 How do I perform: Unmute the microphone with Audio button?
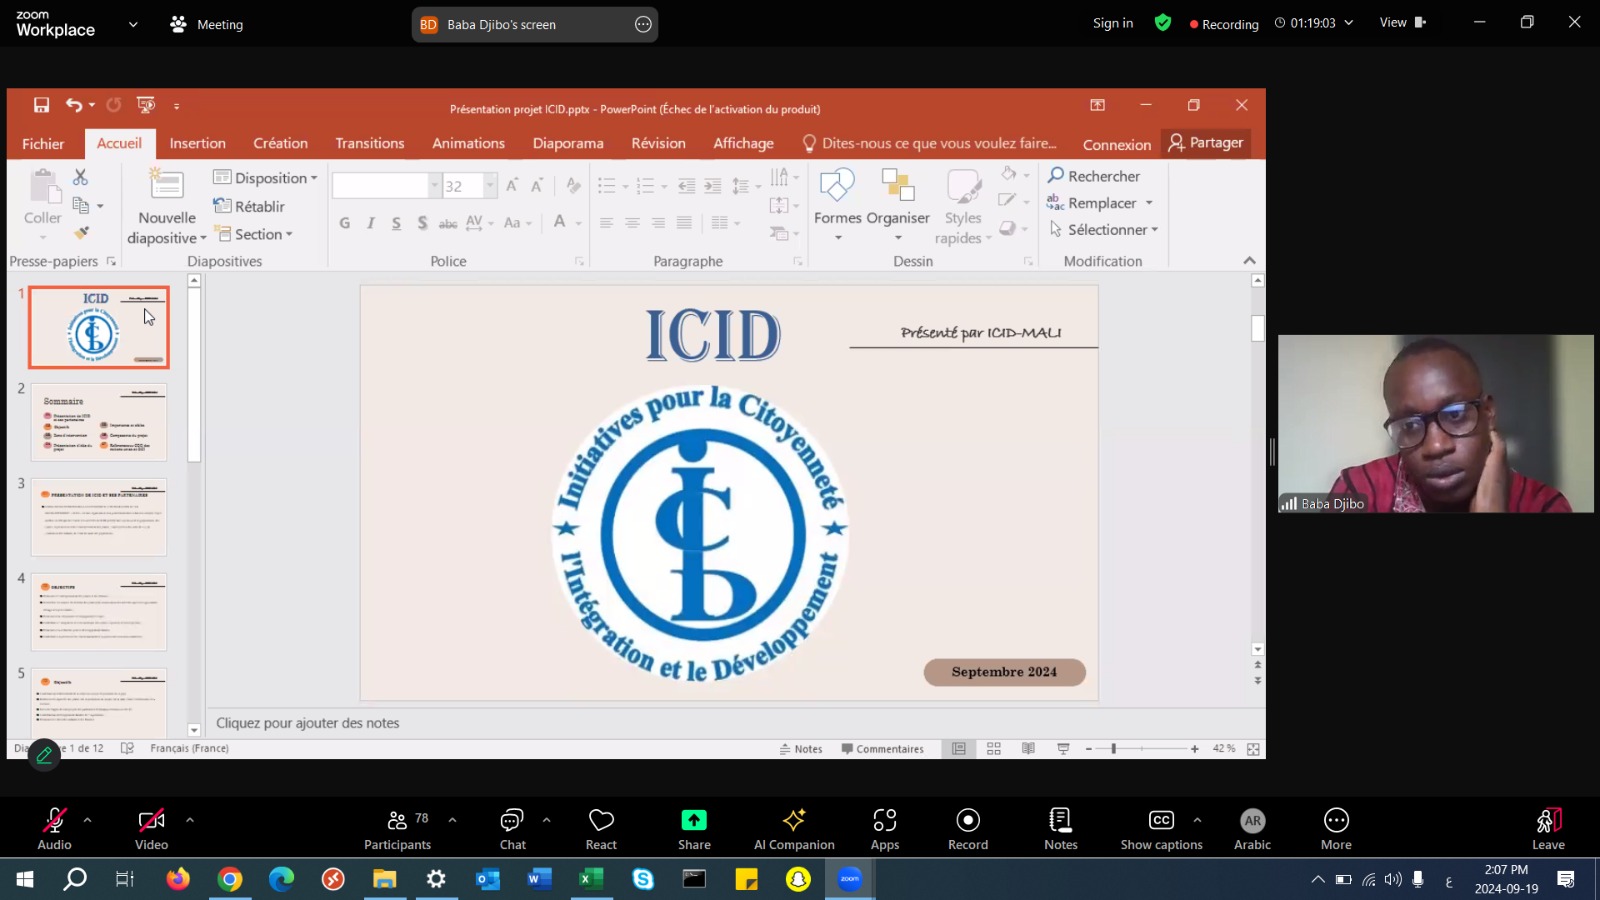coord(54,829)
